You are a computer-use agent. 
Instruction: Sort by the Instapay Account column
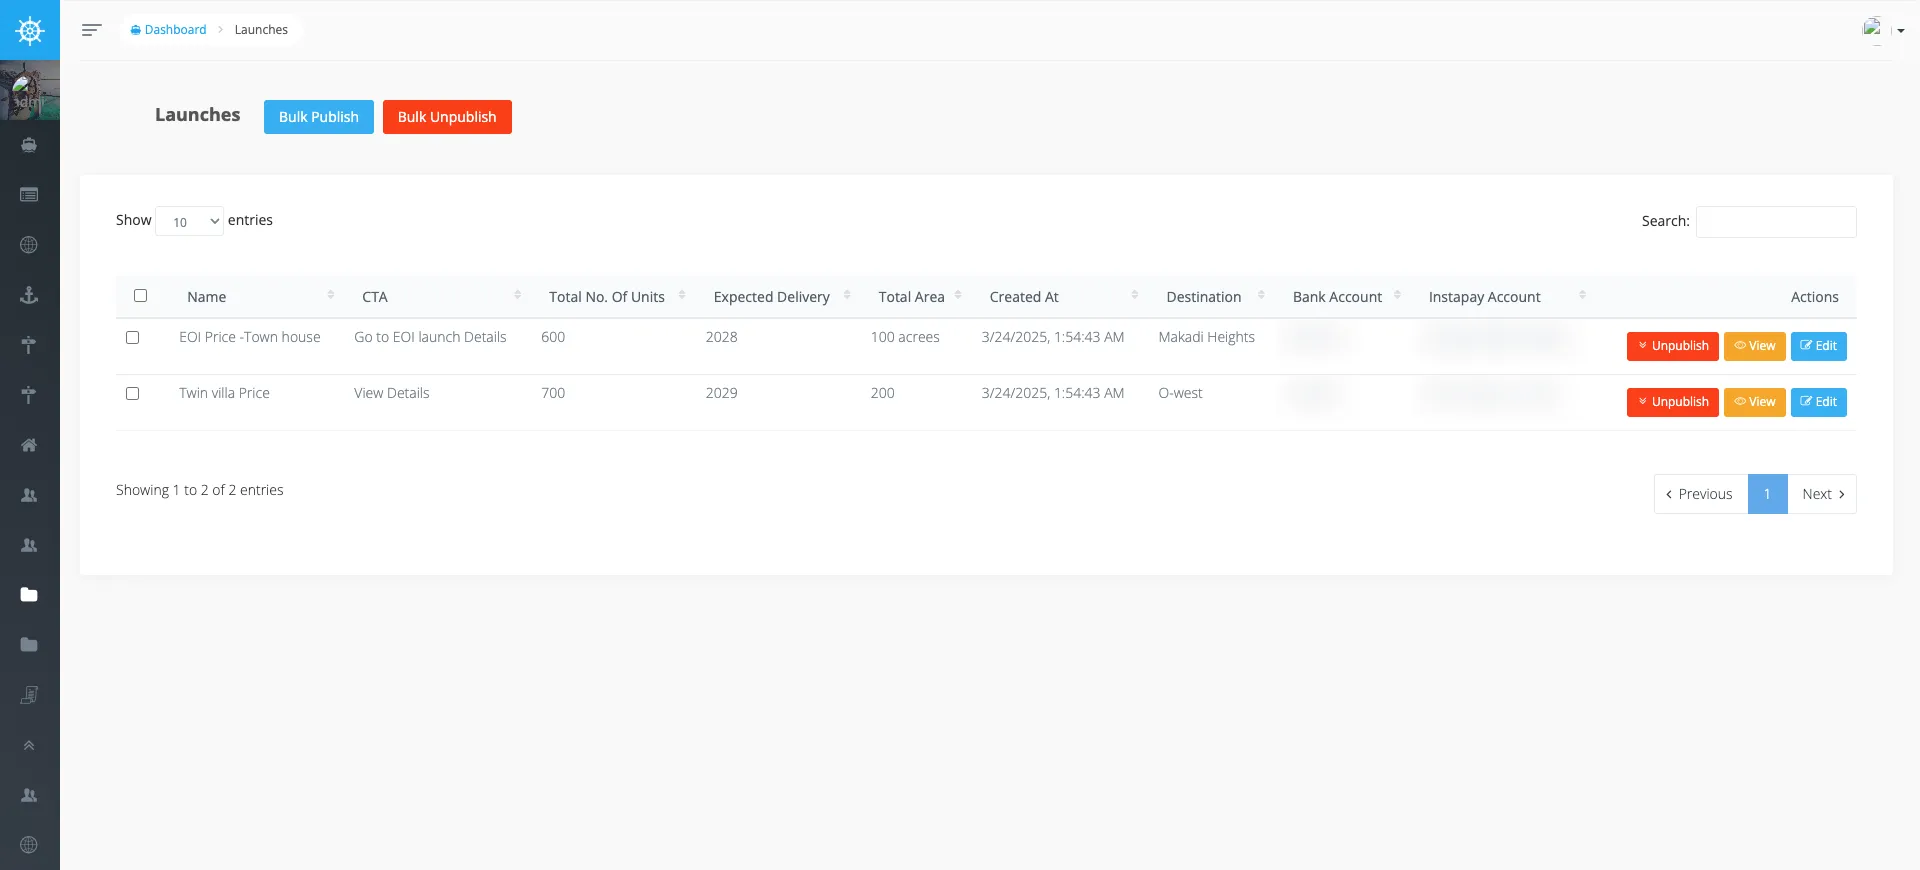point(1506,297)
